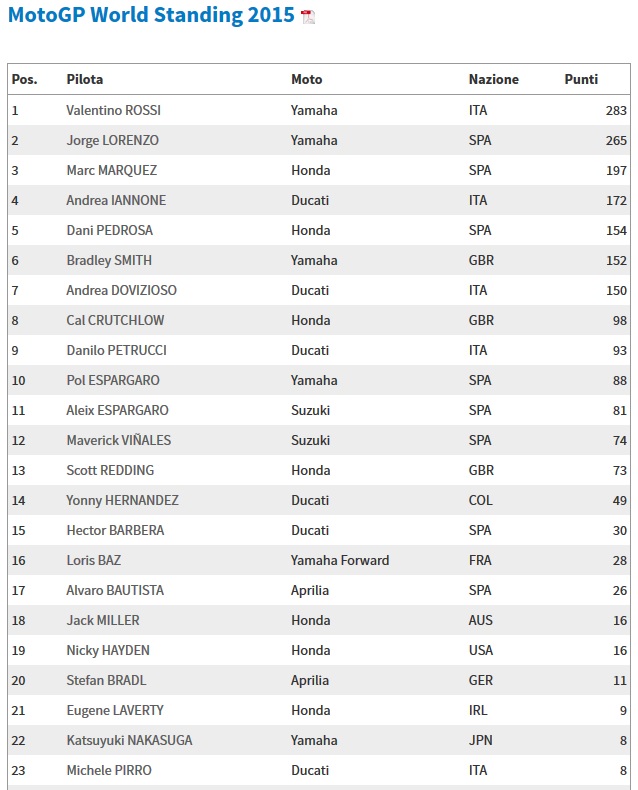Select Yonny HERNANDEZ's COL nation cell
Screen dimensions: 638x790
(480, 500)
